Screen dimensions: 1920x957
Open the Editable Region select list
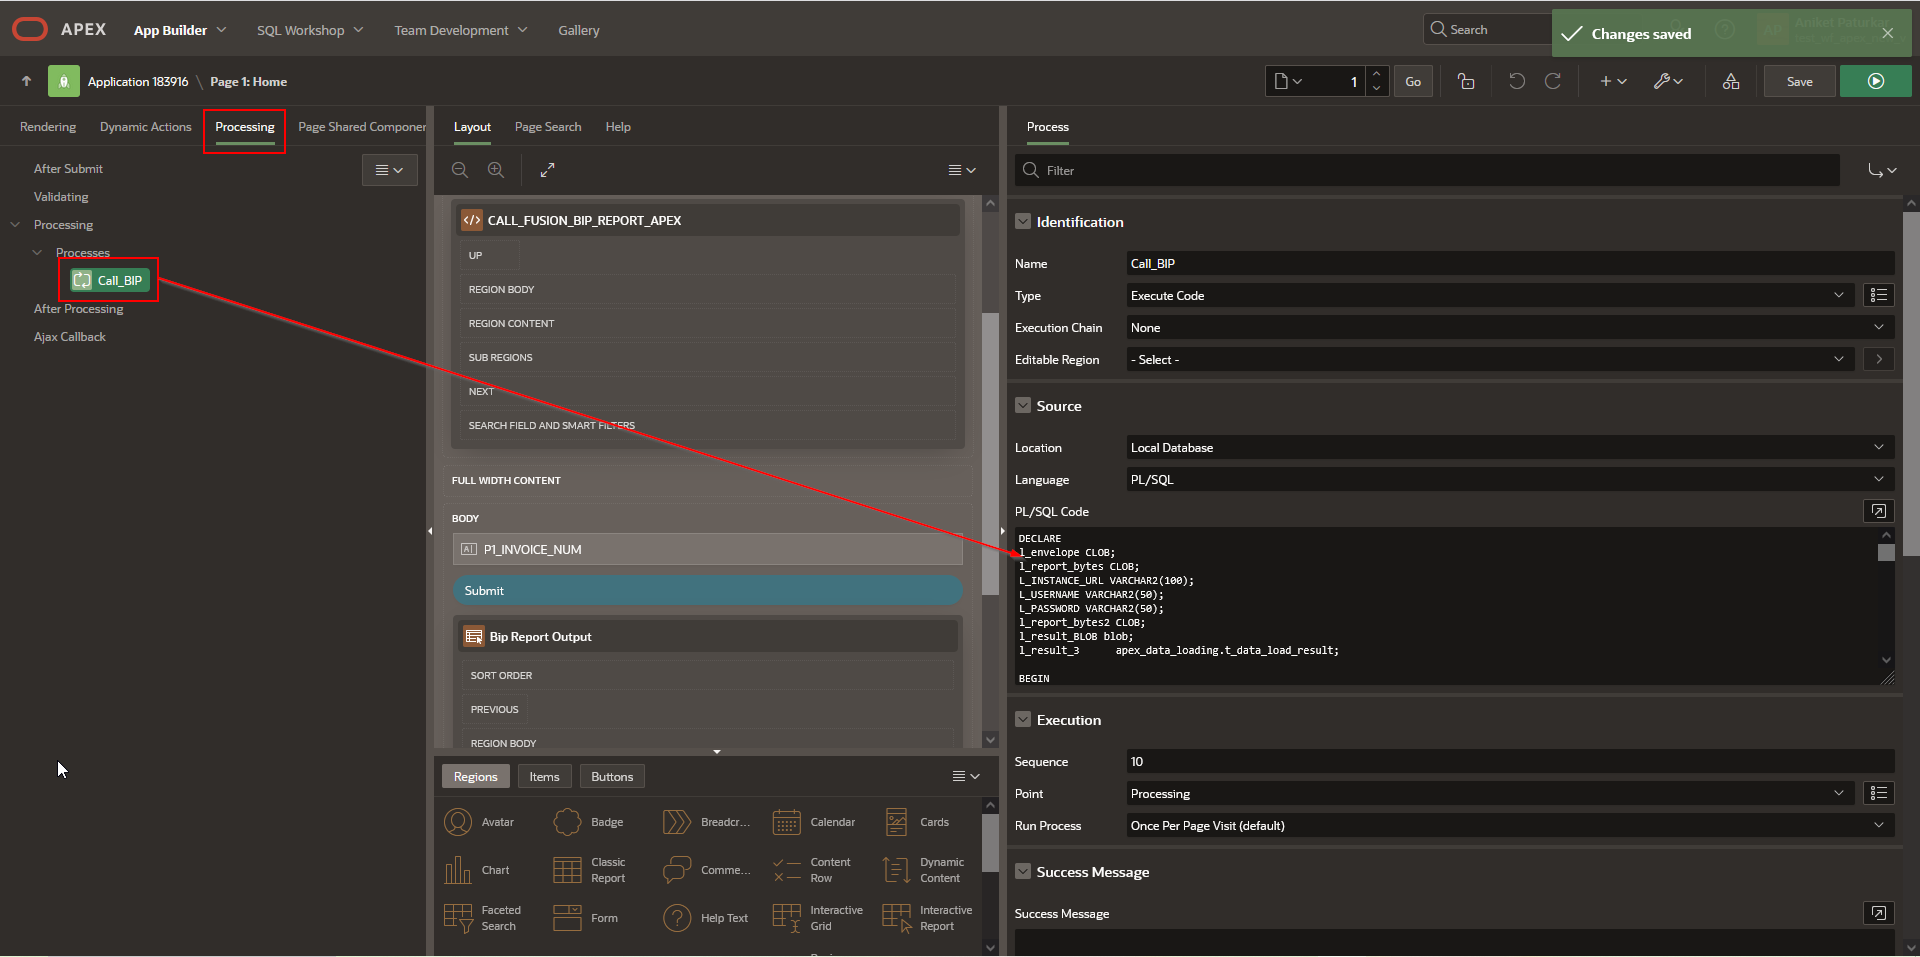tap(1490, 359)
